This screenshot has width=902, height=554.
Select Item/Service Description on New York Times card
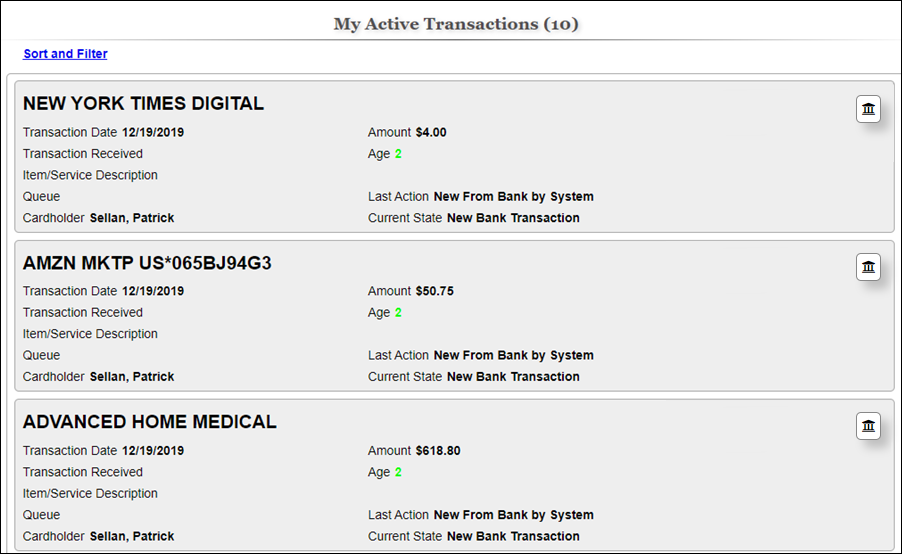[90, 175]
